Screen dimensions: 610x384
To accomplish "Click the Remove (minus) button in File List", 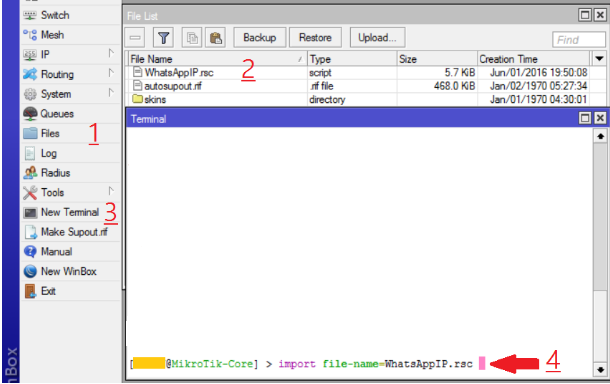I will [x=135, y=38].
